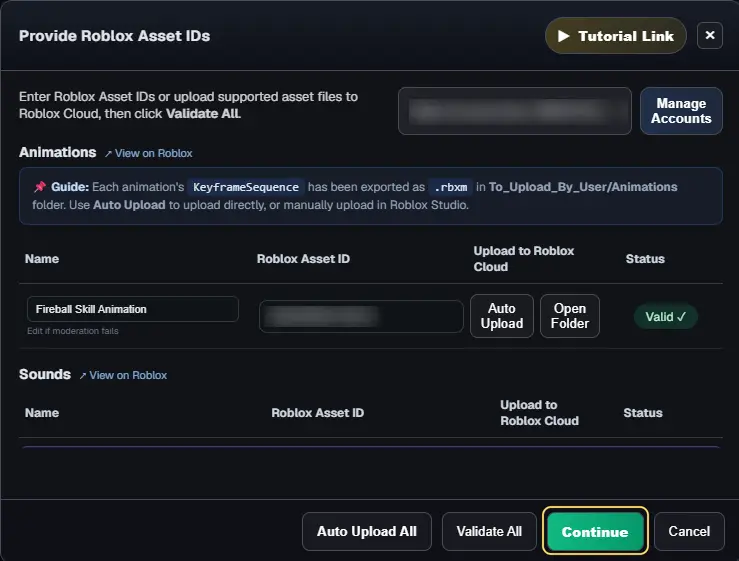The image size is (739, 561).
Task: Click the Animations section heading
Action: click(x=57, y=152)
